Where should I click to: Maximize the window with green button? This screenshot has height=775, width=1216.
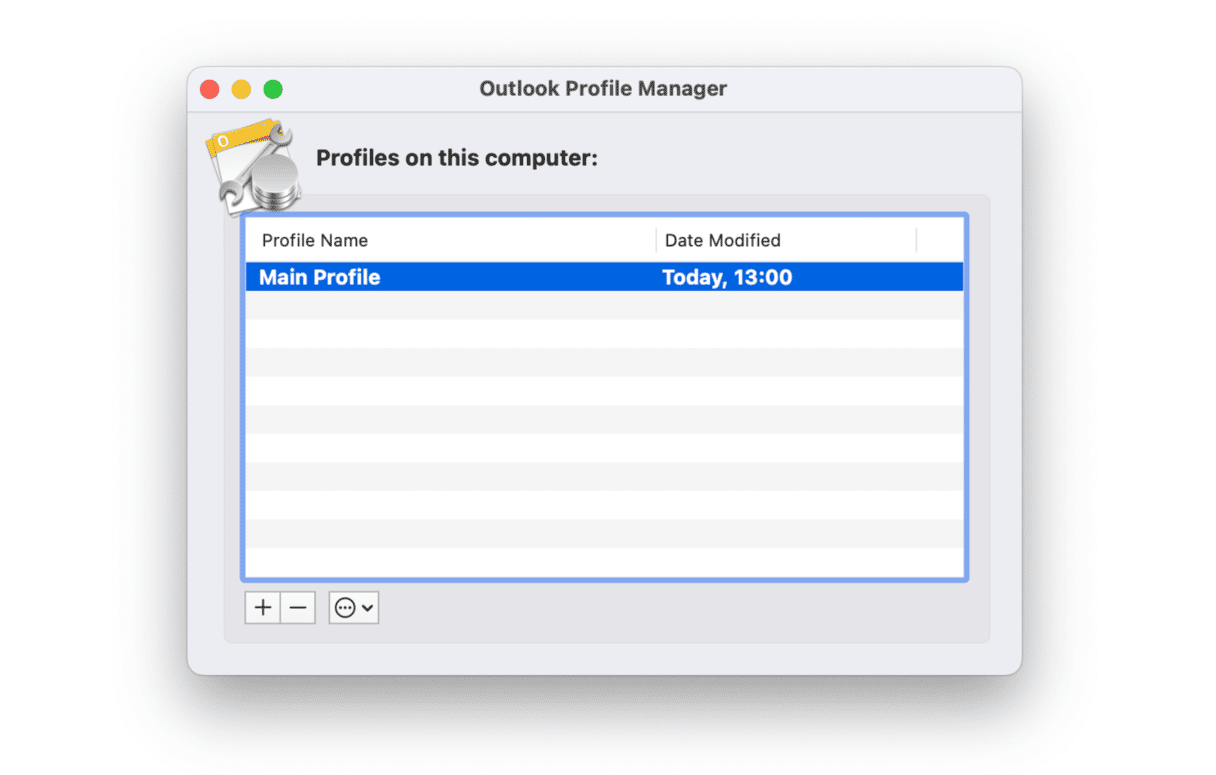(273, 89)
